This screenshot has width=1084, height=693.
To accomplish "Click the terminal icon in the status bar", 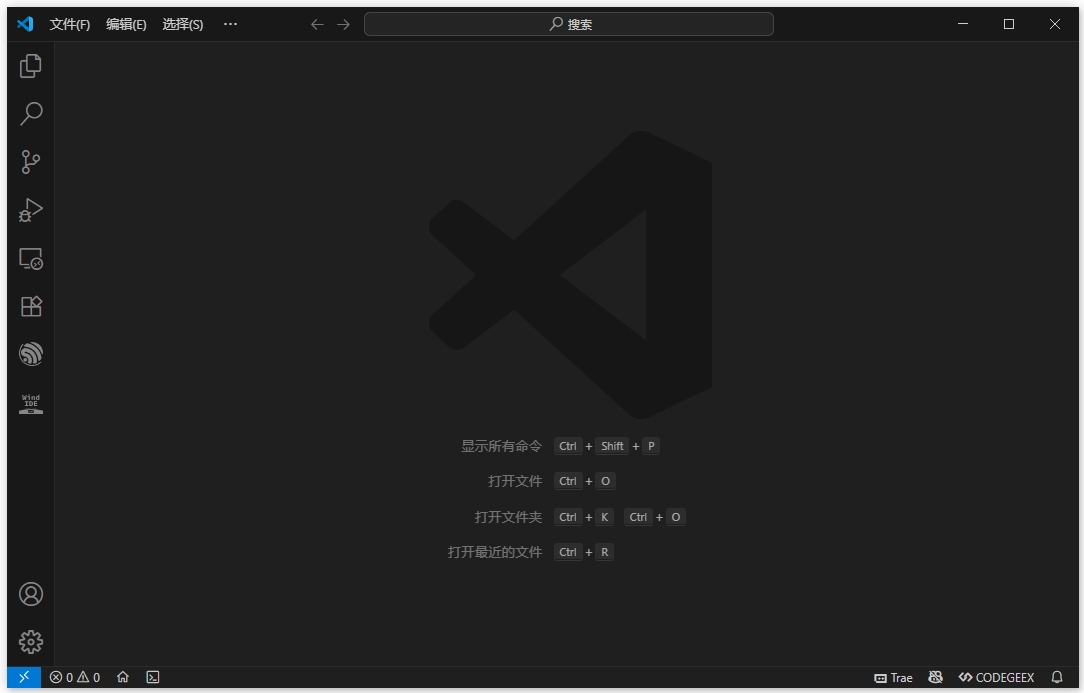I will pos(152,677).
